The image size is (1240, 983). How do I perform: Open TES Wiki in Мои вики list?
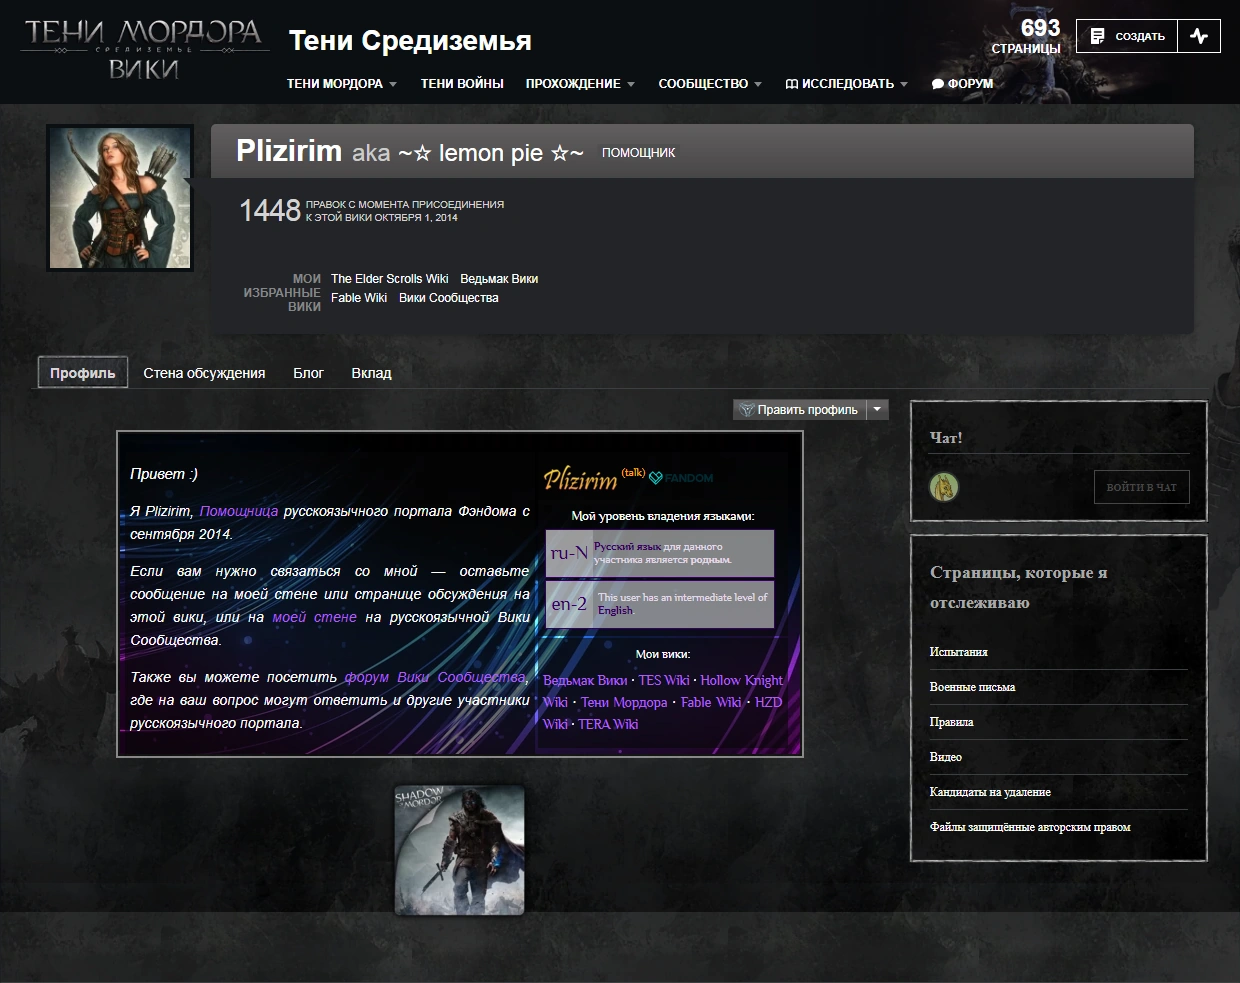[664, 680]
